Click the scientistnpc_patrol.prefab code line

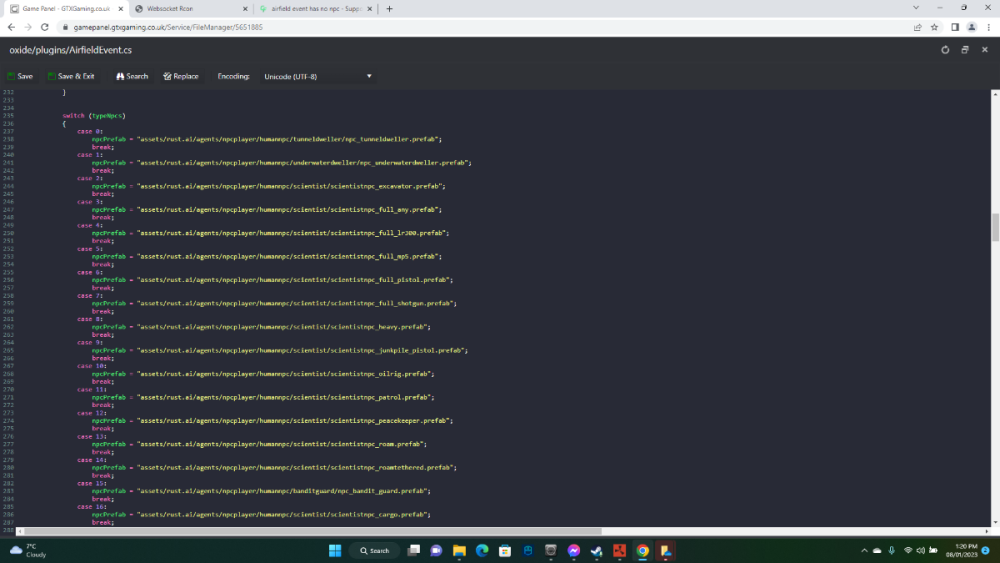pyautogui.click(x=263, y=397)
